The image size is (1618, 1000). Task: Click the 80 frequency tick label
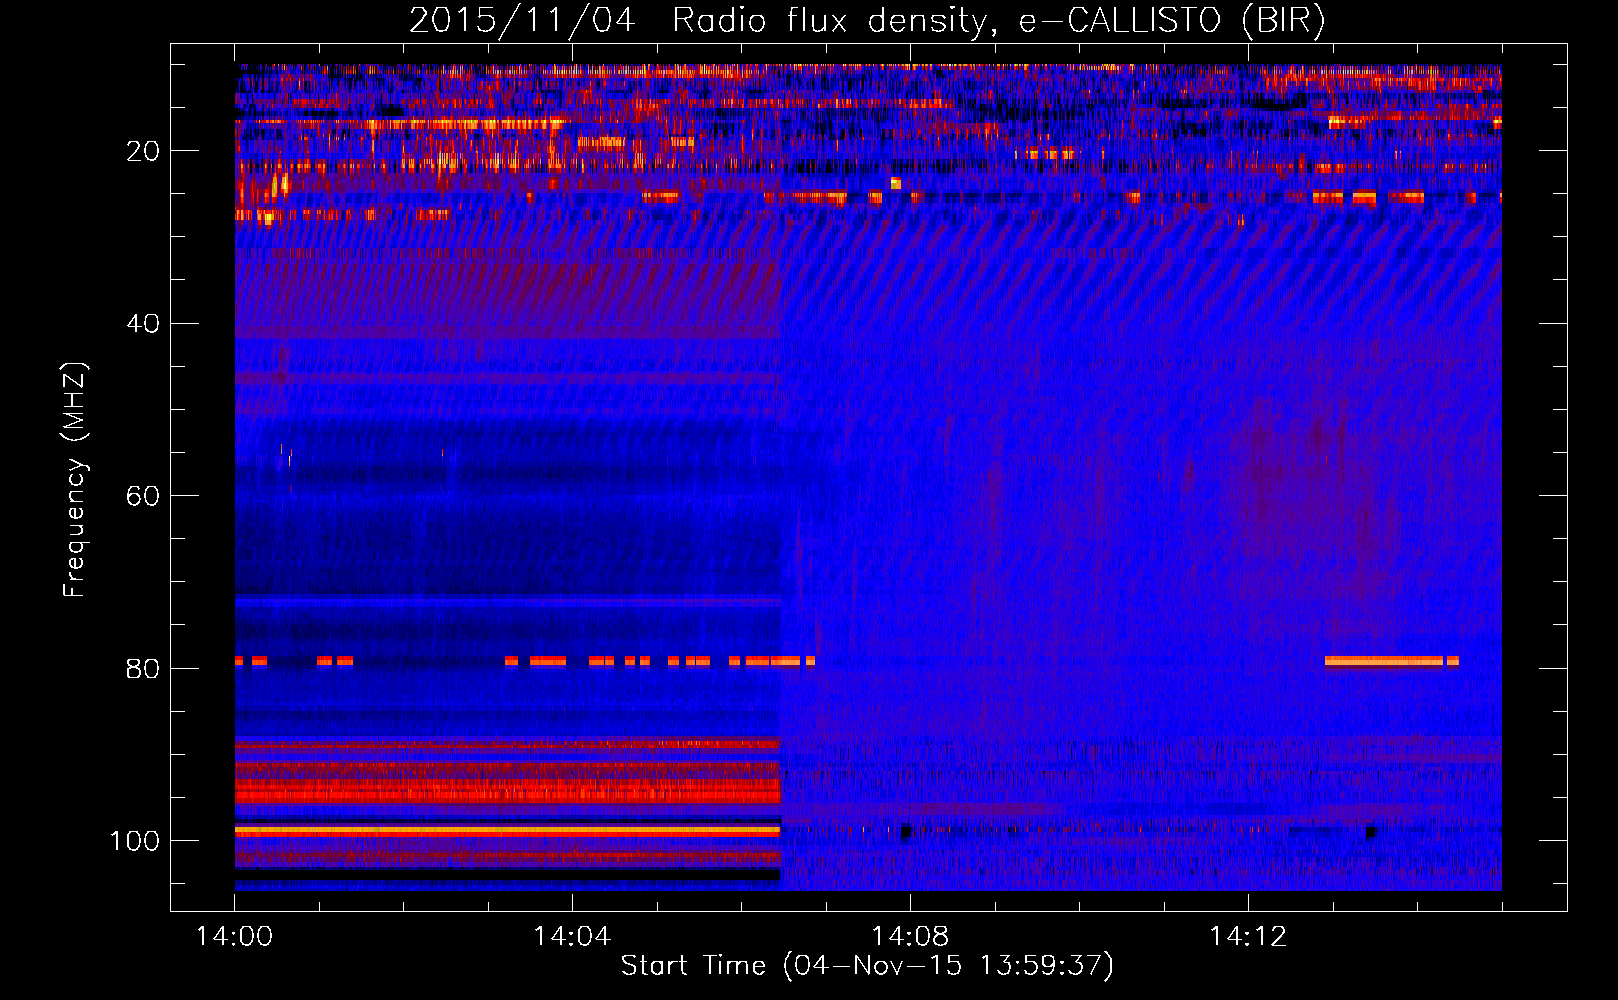tap(143, 669)
